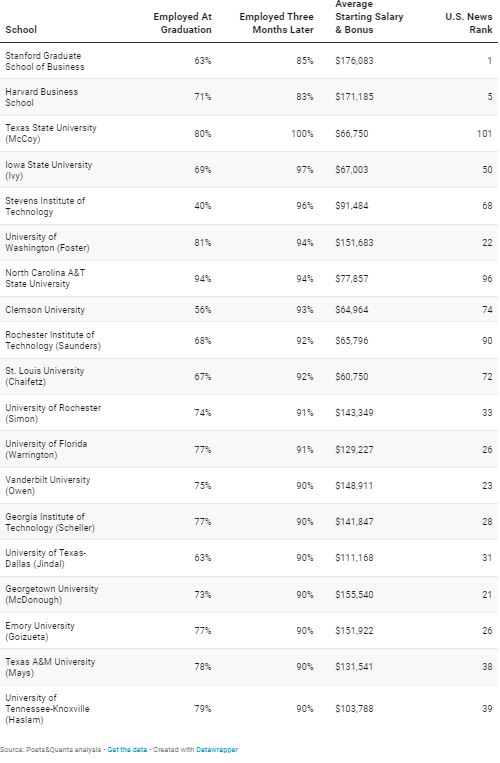The width and height of the screenshot is (500, 763).
Task: Click Georgetown University (McDonough) salary $155,540
Action: tap(354, 594)
